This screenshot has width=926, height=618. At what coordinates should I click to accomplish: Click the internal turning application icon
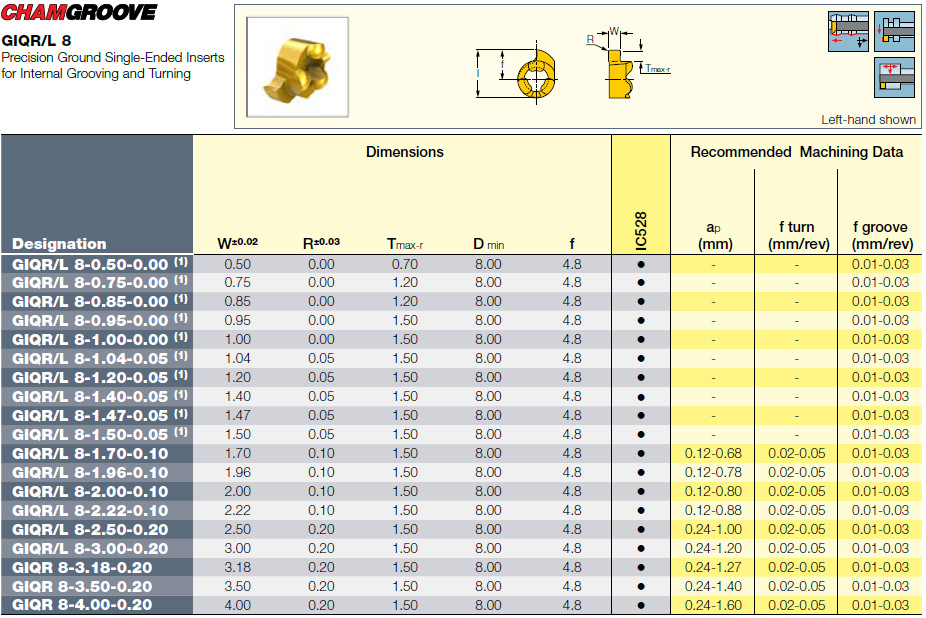(x=848, y=31)
